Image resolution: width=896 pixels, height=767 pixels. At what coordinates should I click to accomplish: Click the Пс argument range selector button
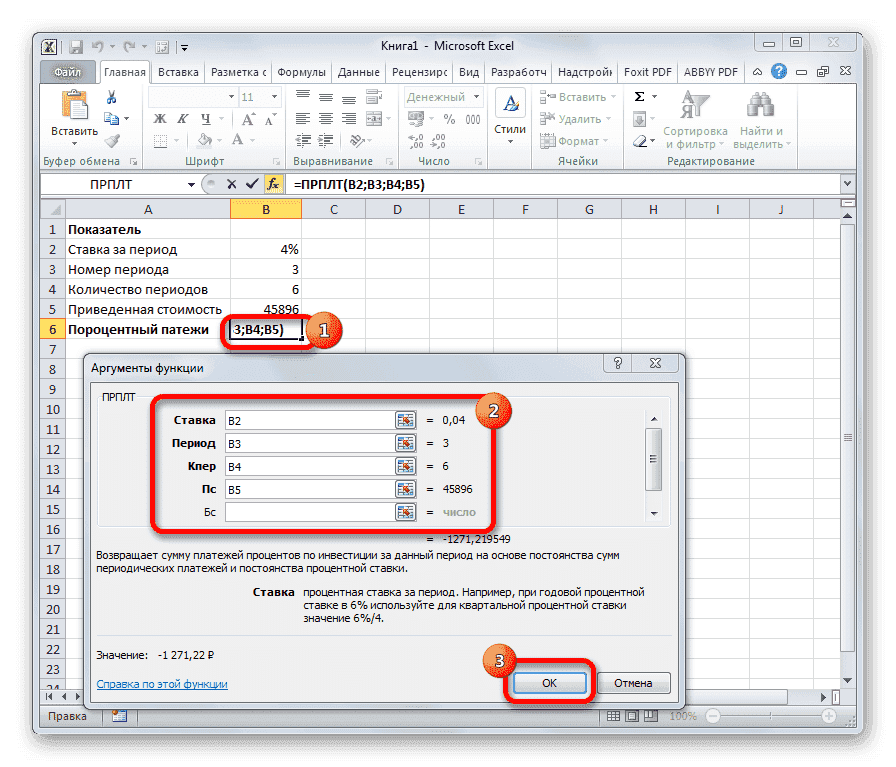point(405,489)
